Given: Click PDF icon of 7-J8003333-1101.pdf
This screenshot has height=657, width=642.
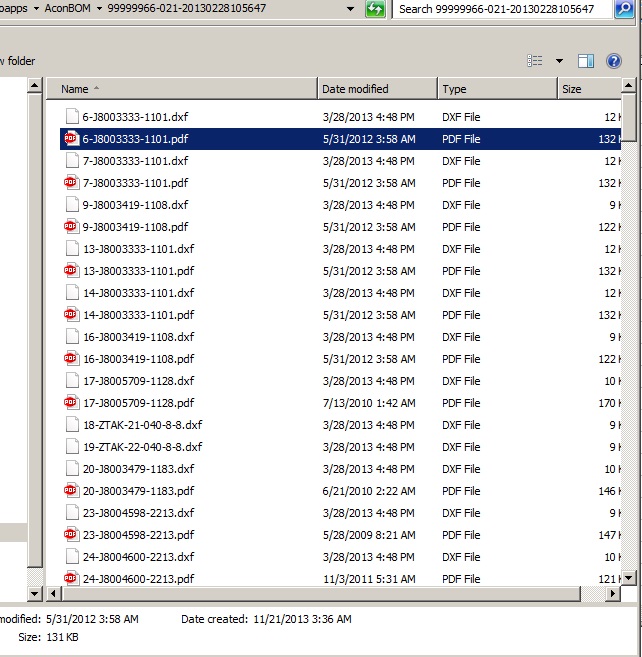Looking at the screenshot, I should coord(71,183).
